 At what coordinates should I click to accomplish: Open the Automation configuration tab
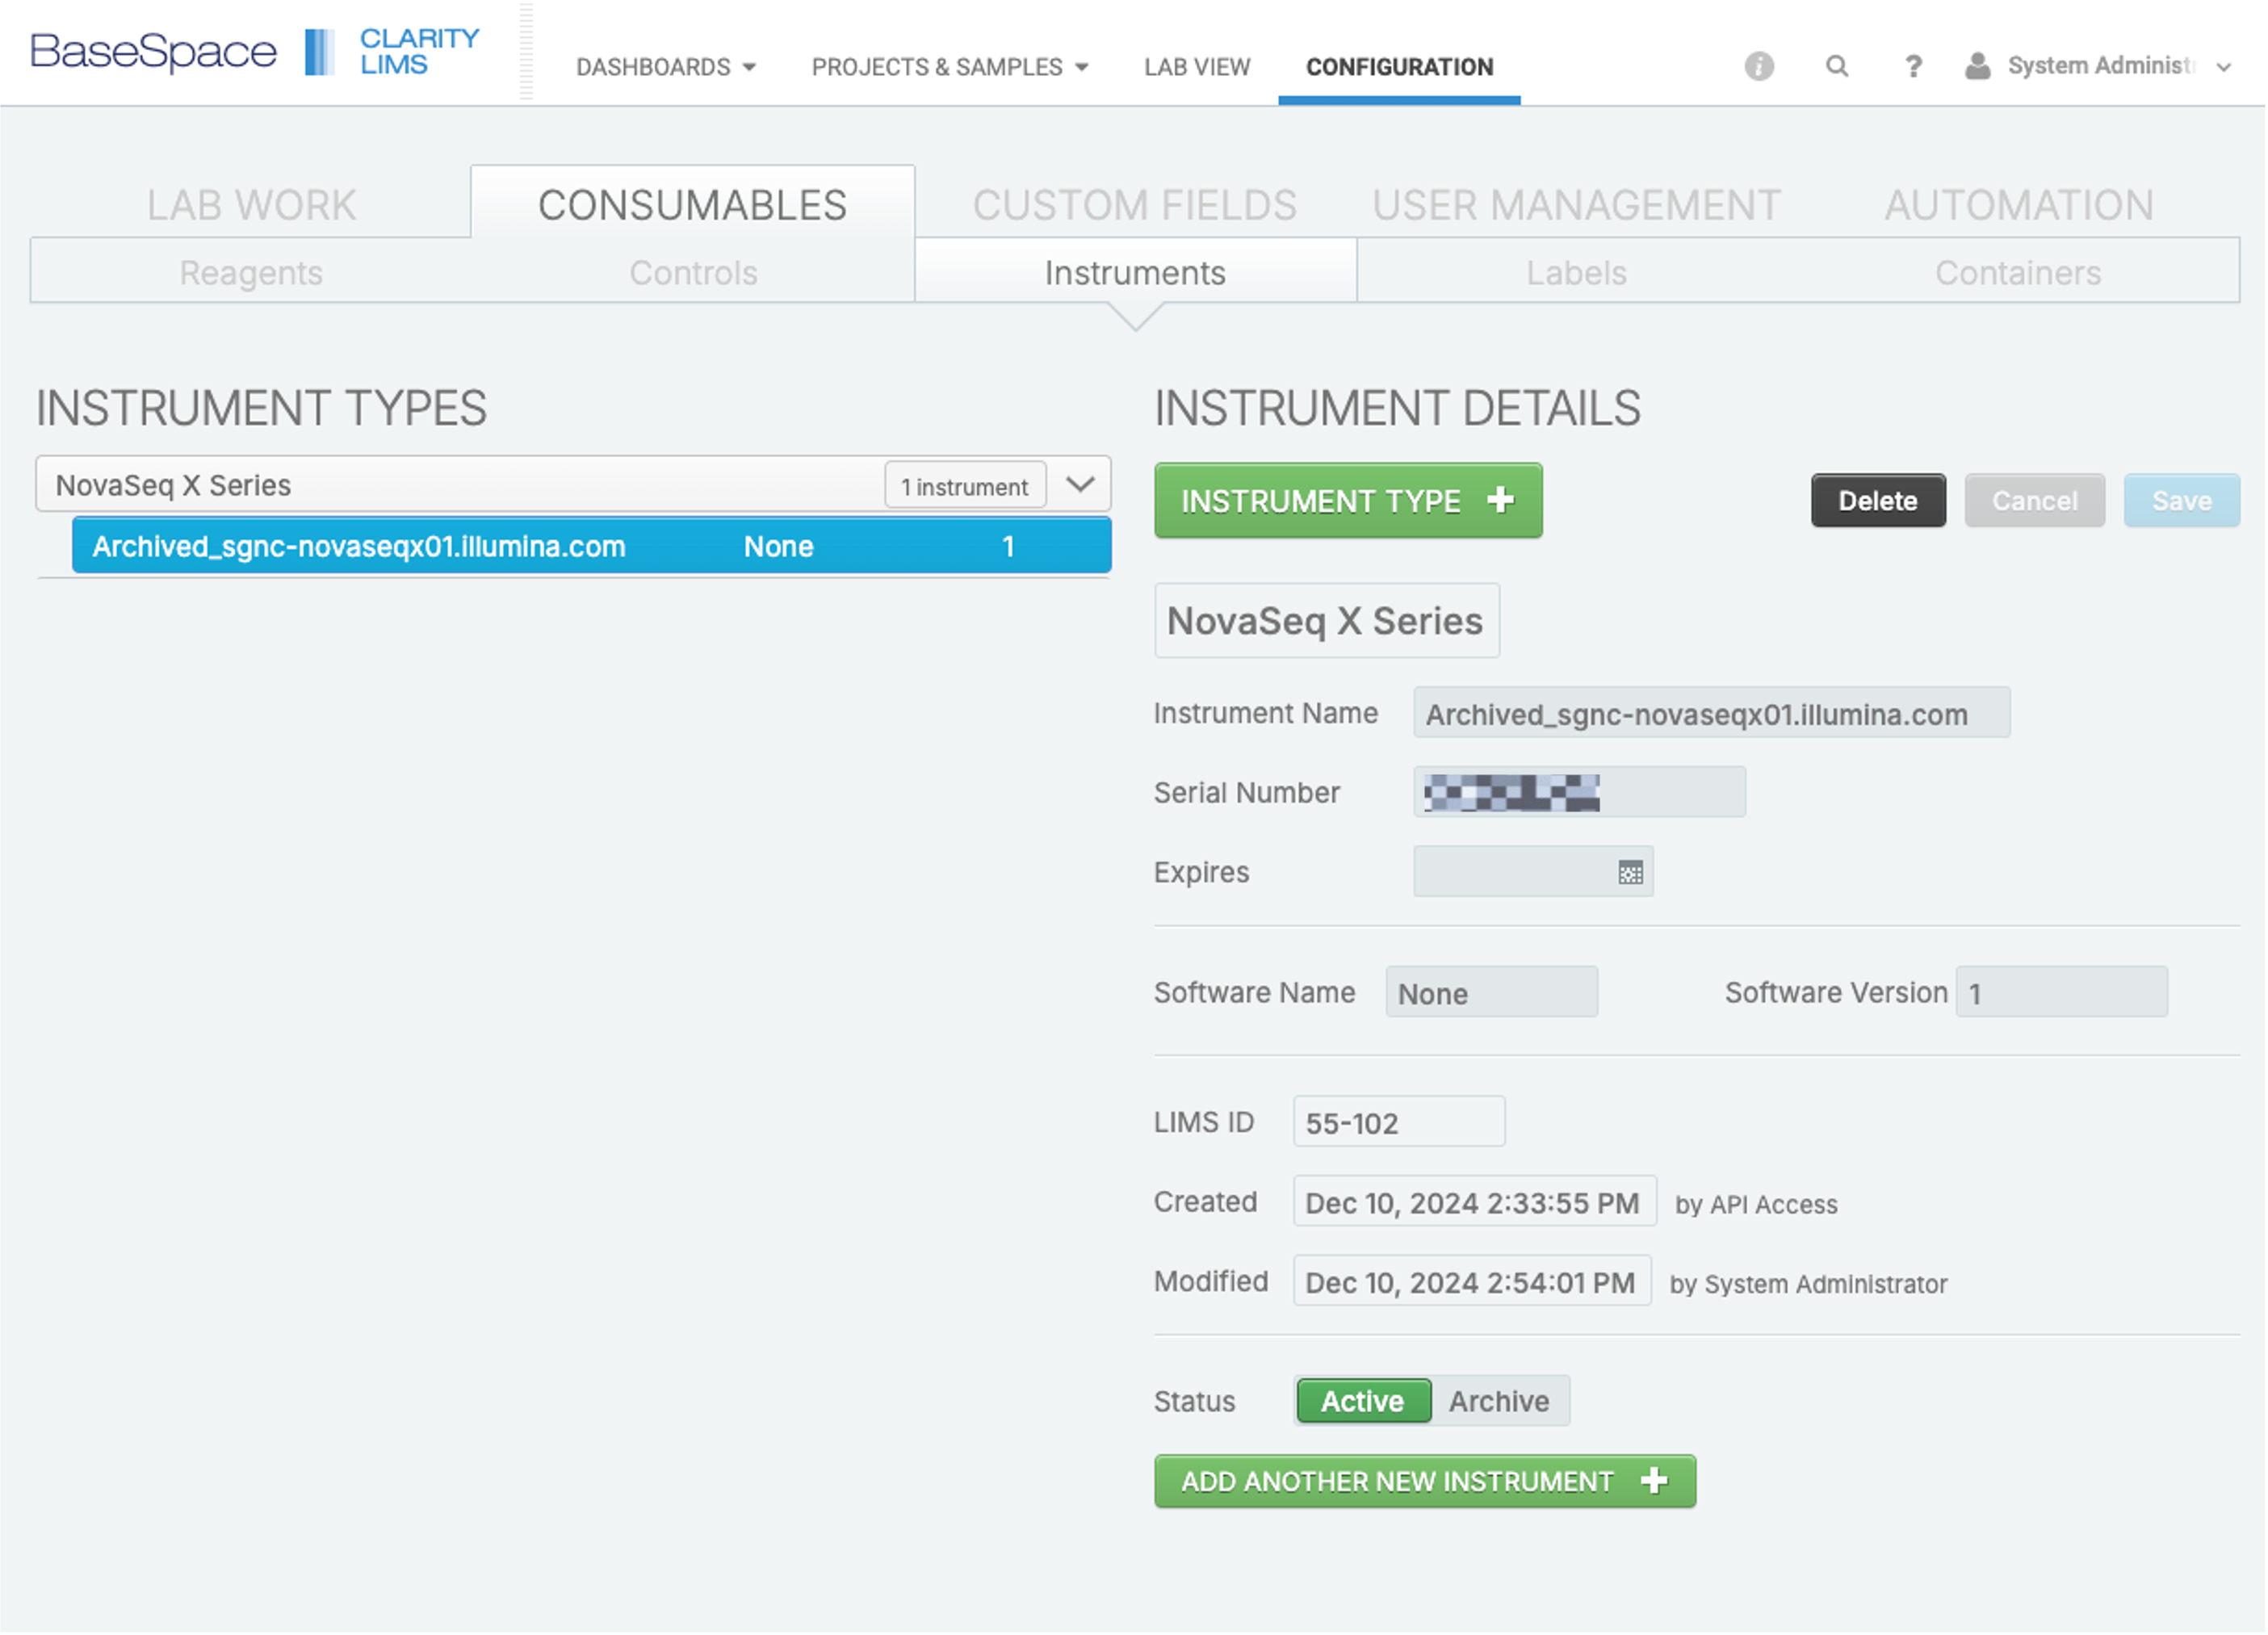pyautogui.click(x=2018, y=205)
